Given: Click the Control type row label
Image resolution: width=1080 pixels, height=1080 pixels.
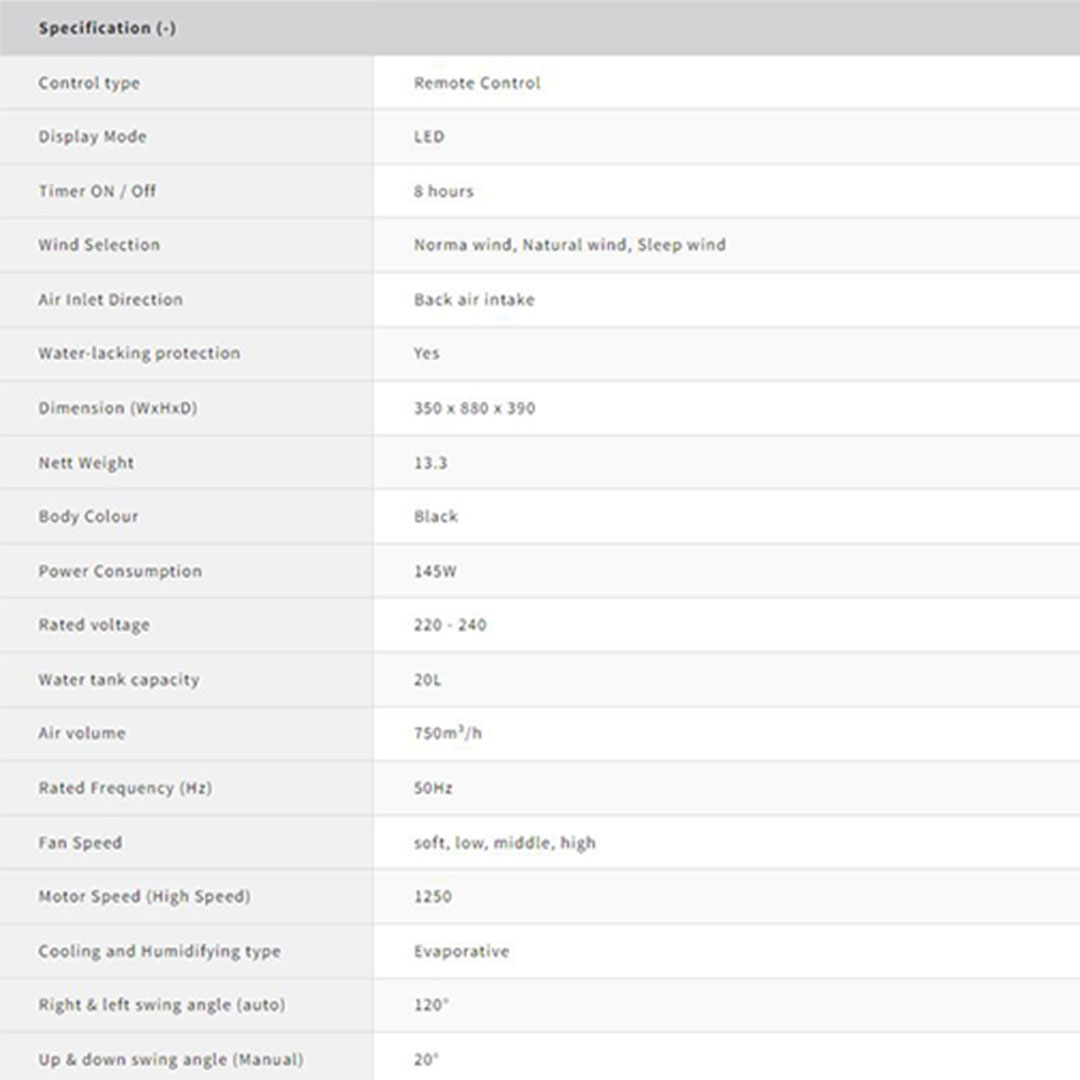Looking at the screenshot, I should pyautogui.click(x=89, y=83).
